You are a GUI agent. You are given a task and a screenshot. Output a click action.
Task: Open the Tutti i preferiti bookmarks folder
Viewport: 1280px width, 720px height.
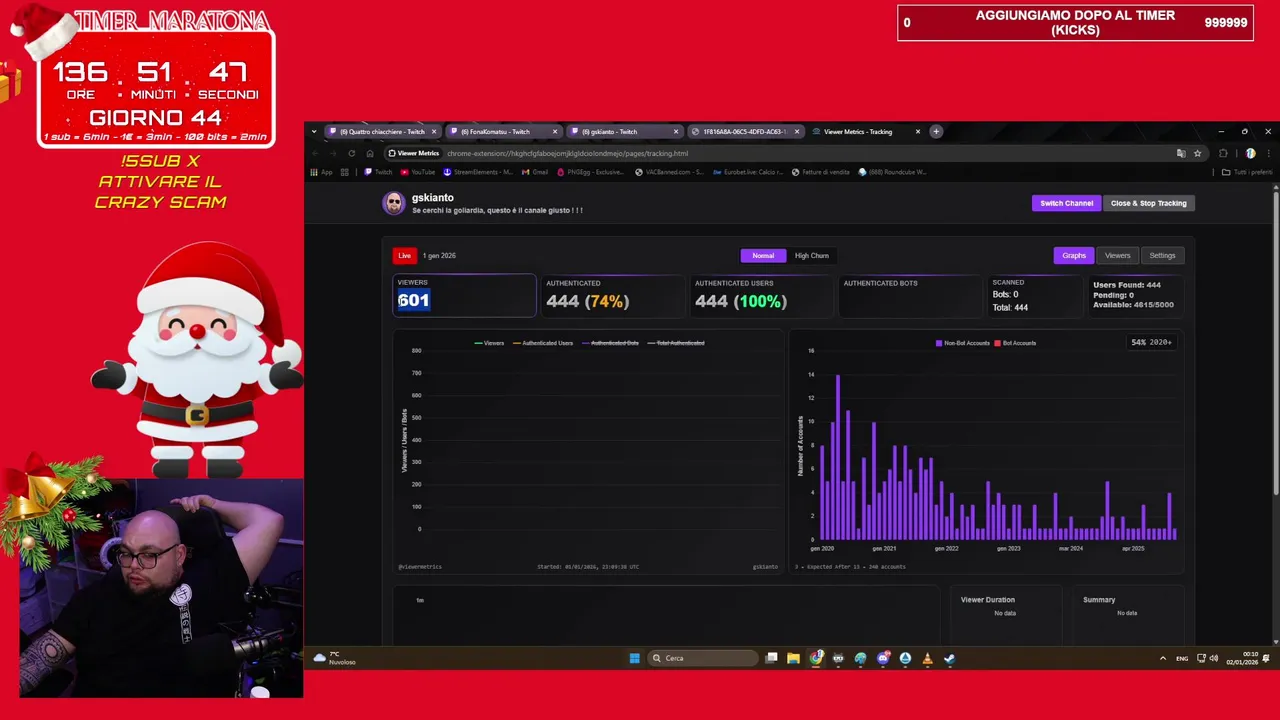(x=1248, y=172)
